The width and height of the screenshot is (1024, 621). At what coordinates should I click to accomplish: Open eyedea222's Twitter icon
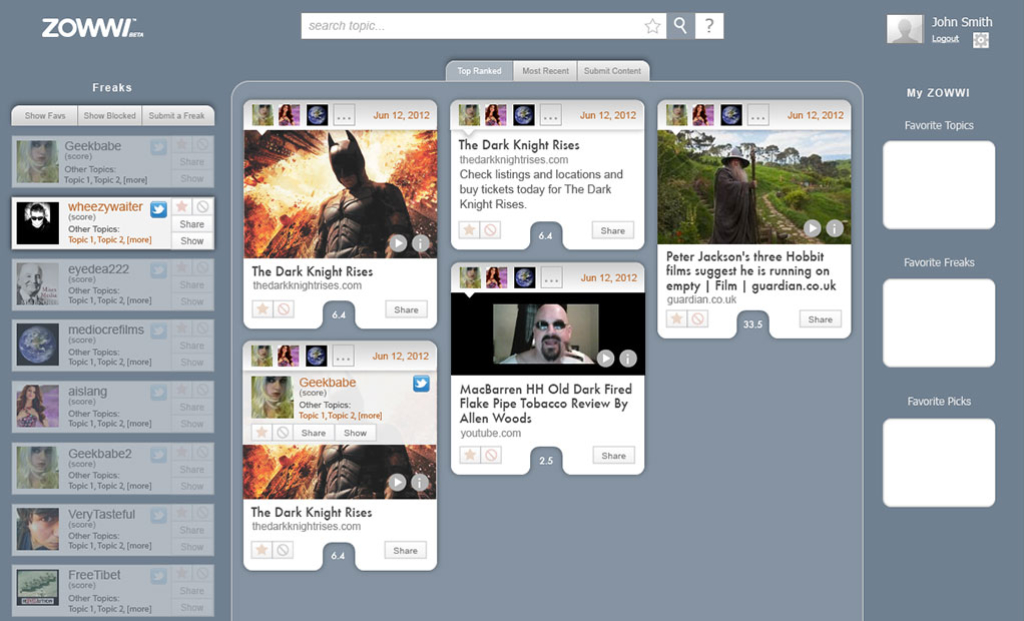pyautogui.click(x=159, y=270)
